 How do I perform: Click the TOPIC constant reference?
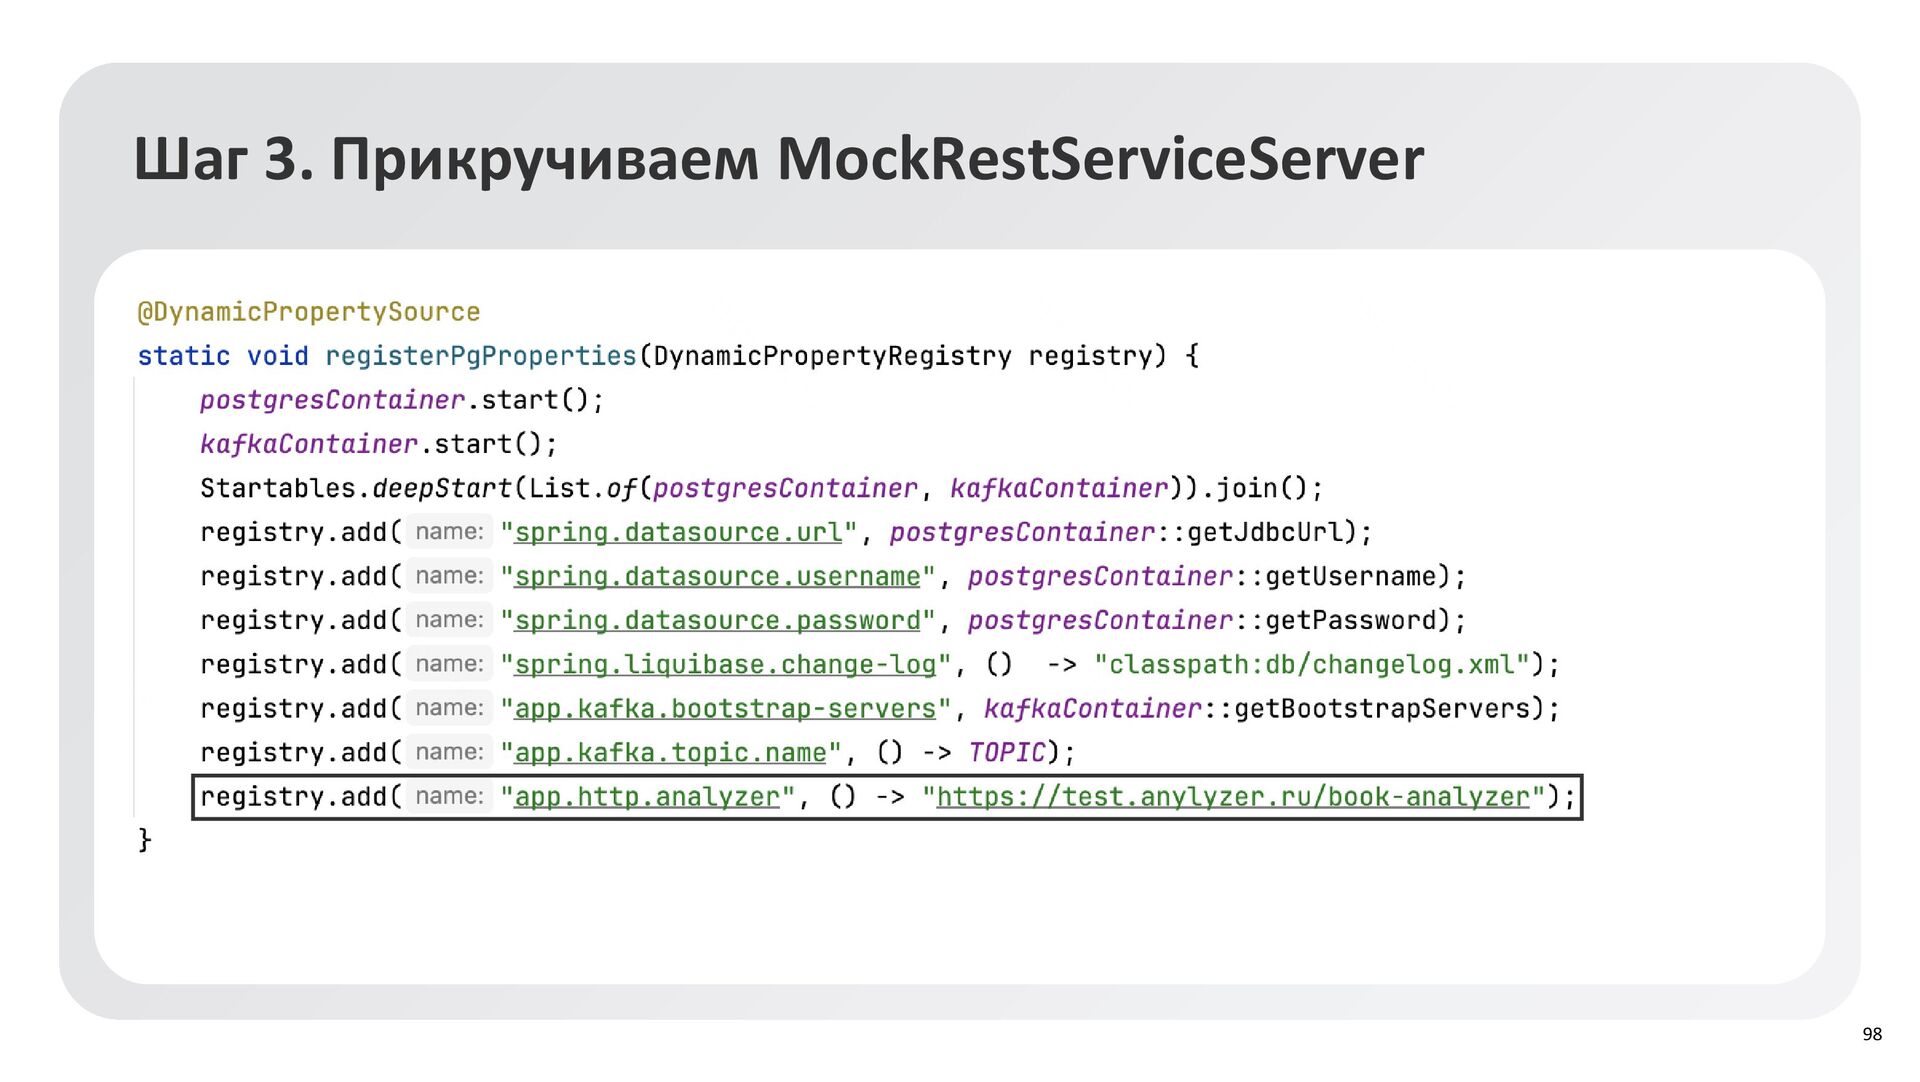coord(1006,752)
